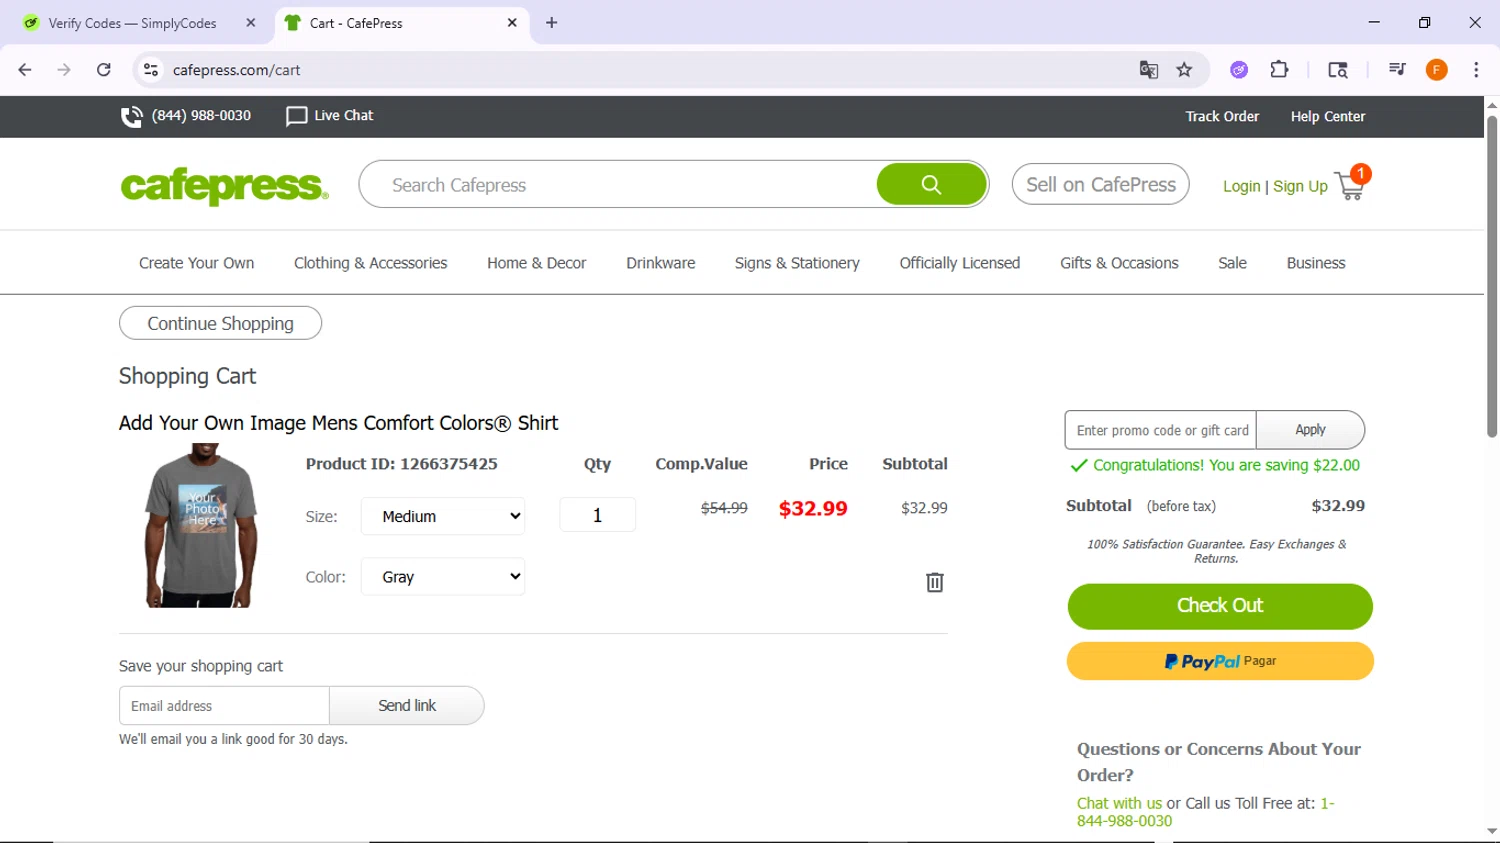Reload the page with refresh icon

(x=104, y=70)
